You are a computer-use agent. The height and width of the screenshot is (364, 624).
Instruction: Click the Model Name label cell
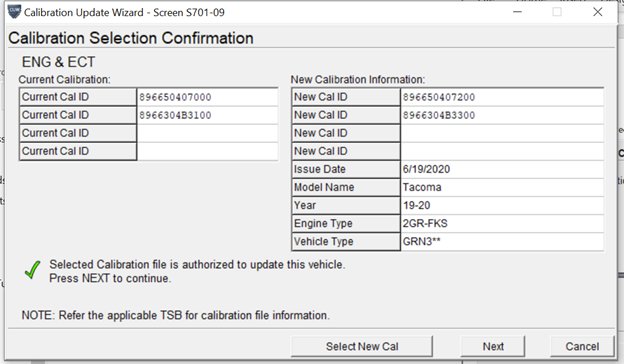tap(346, 187)
